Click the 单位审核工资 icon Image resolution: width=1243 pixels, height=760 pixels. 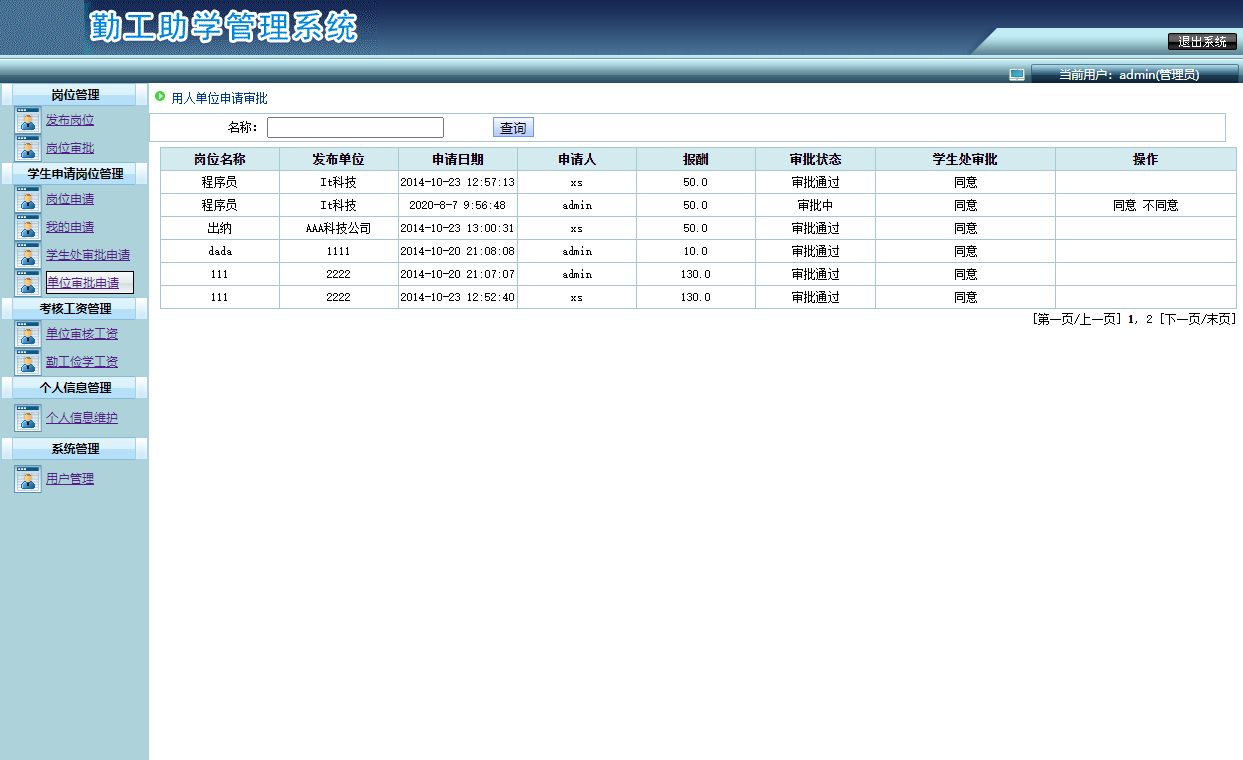coord(28,334)
